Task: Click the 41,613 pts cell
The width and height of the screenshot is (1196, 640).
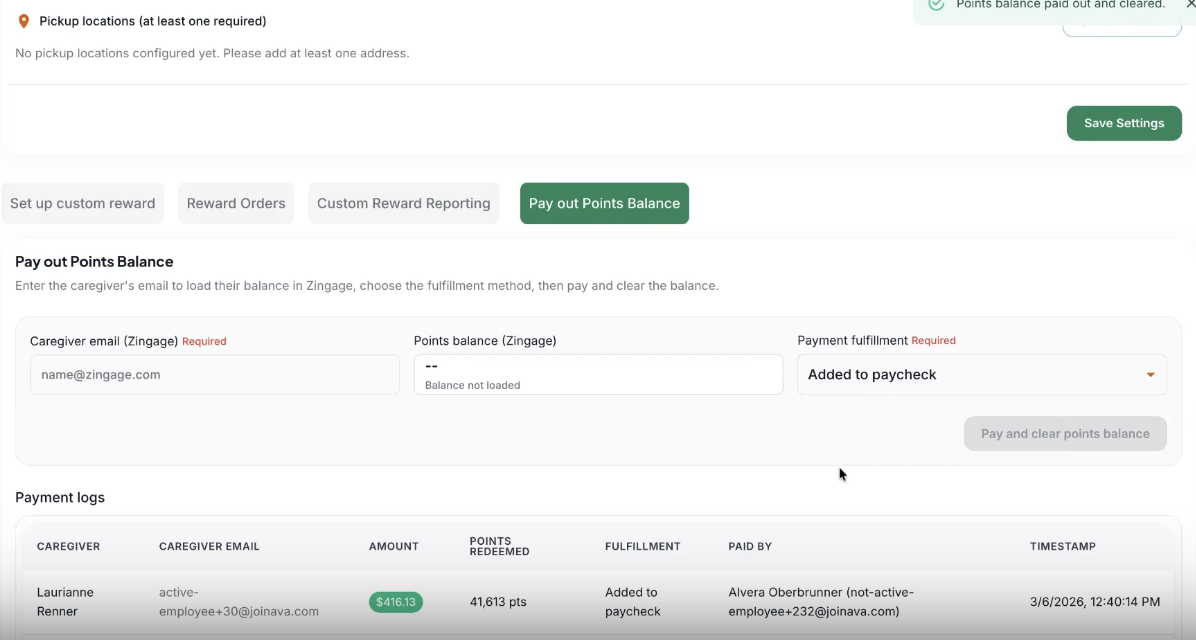Action: 498,602
